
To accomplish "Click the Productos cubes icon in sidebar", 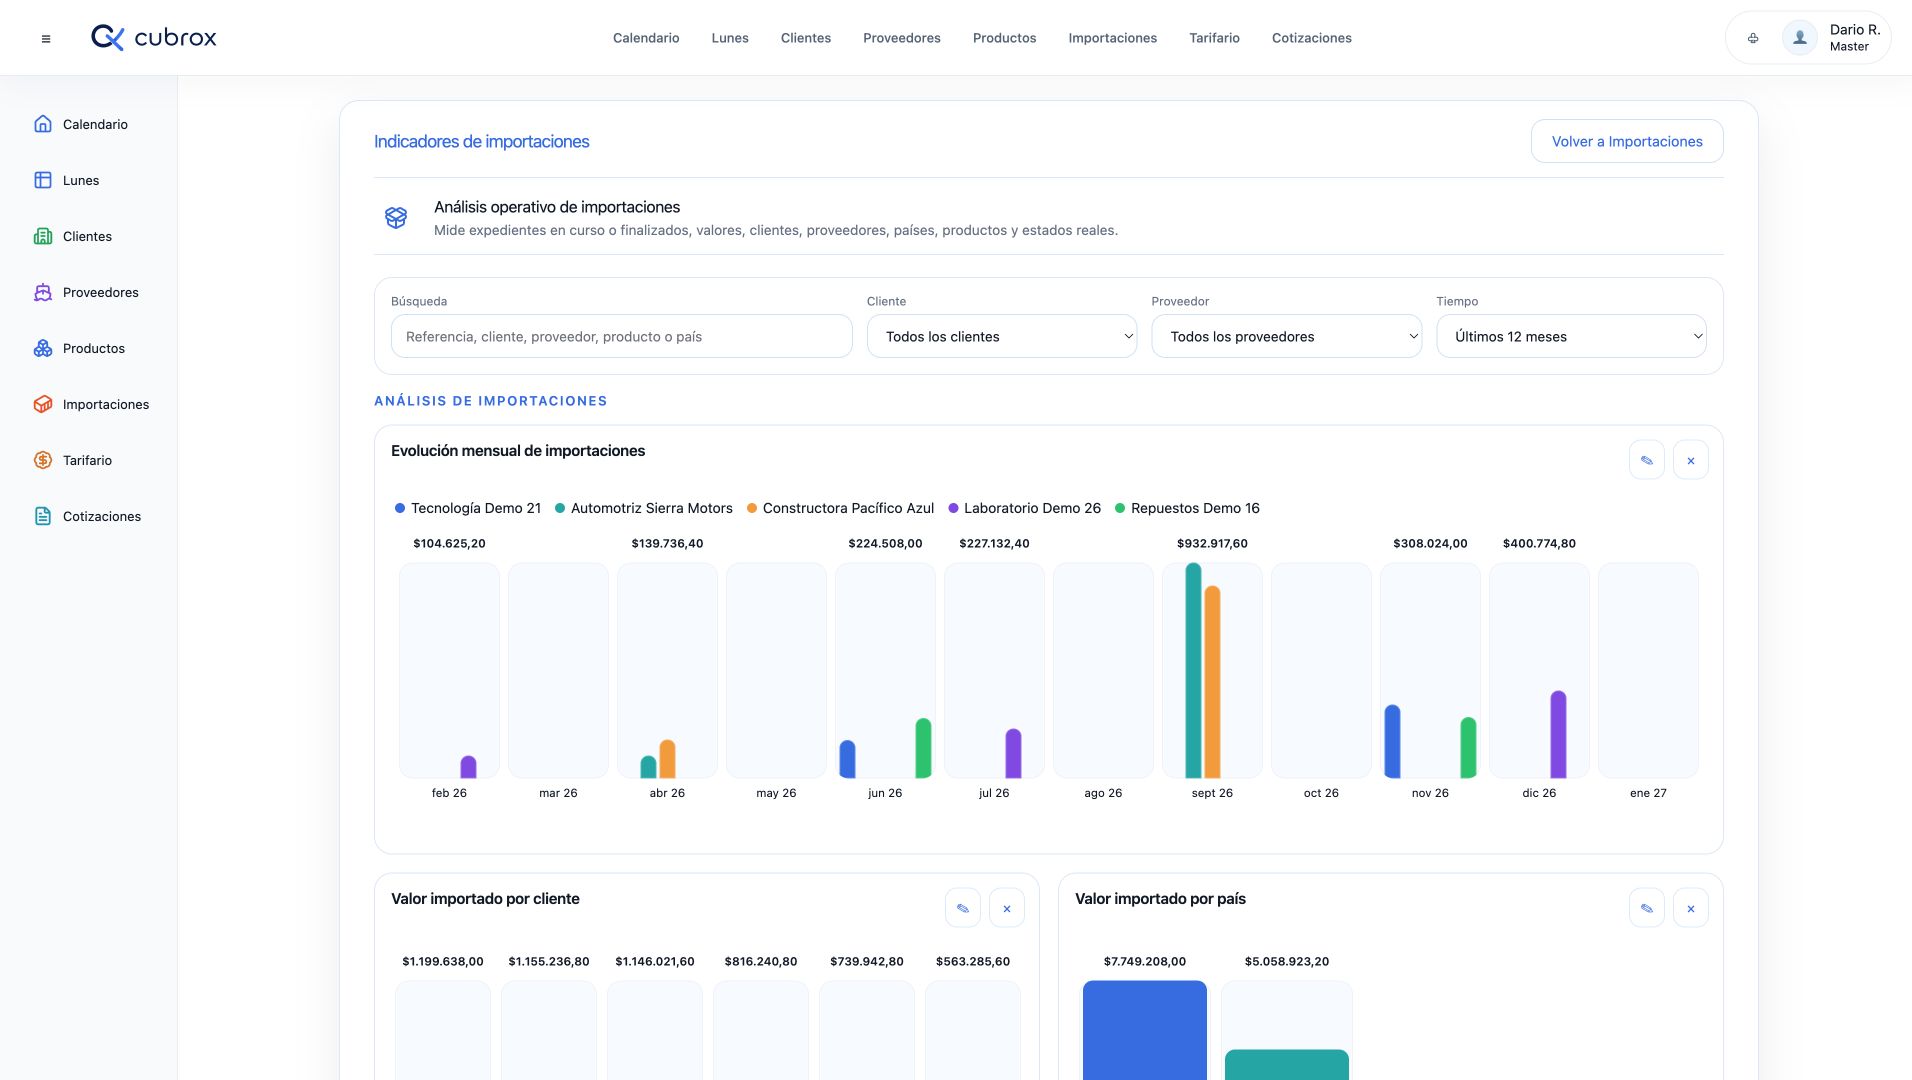I will point(43,348).
